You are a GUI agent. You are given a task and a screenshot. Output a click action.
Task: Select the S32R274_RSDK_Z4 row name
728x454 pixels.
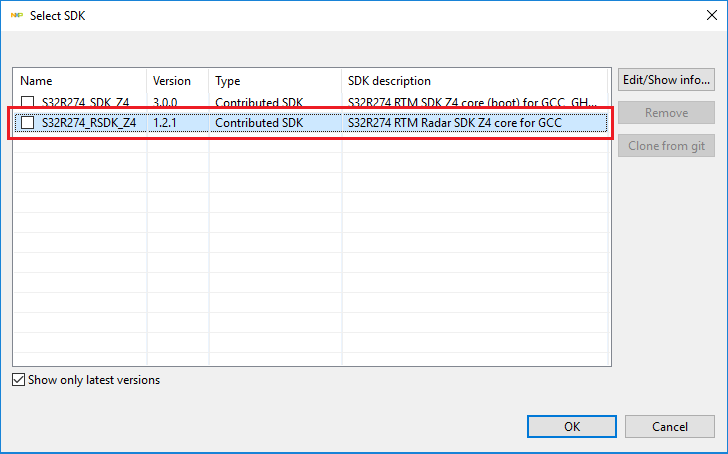coord(89,122)
